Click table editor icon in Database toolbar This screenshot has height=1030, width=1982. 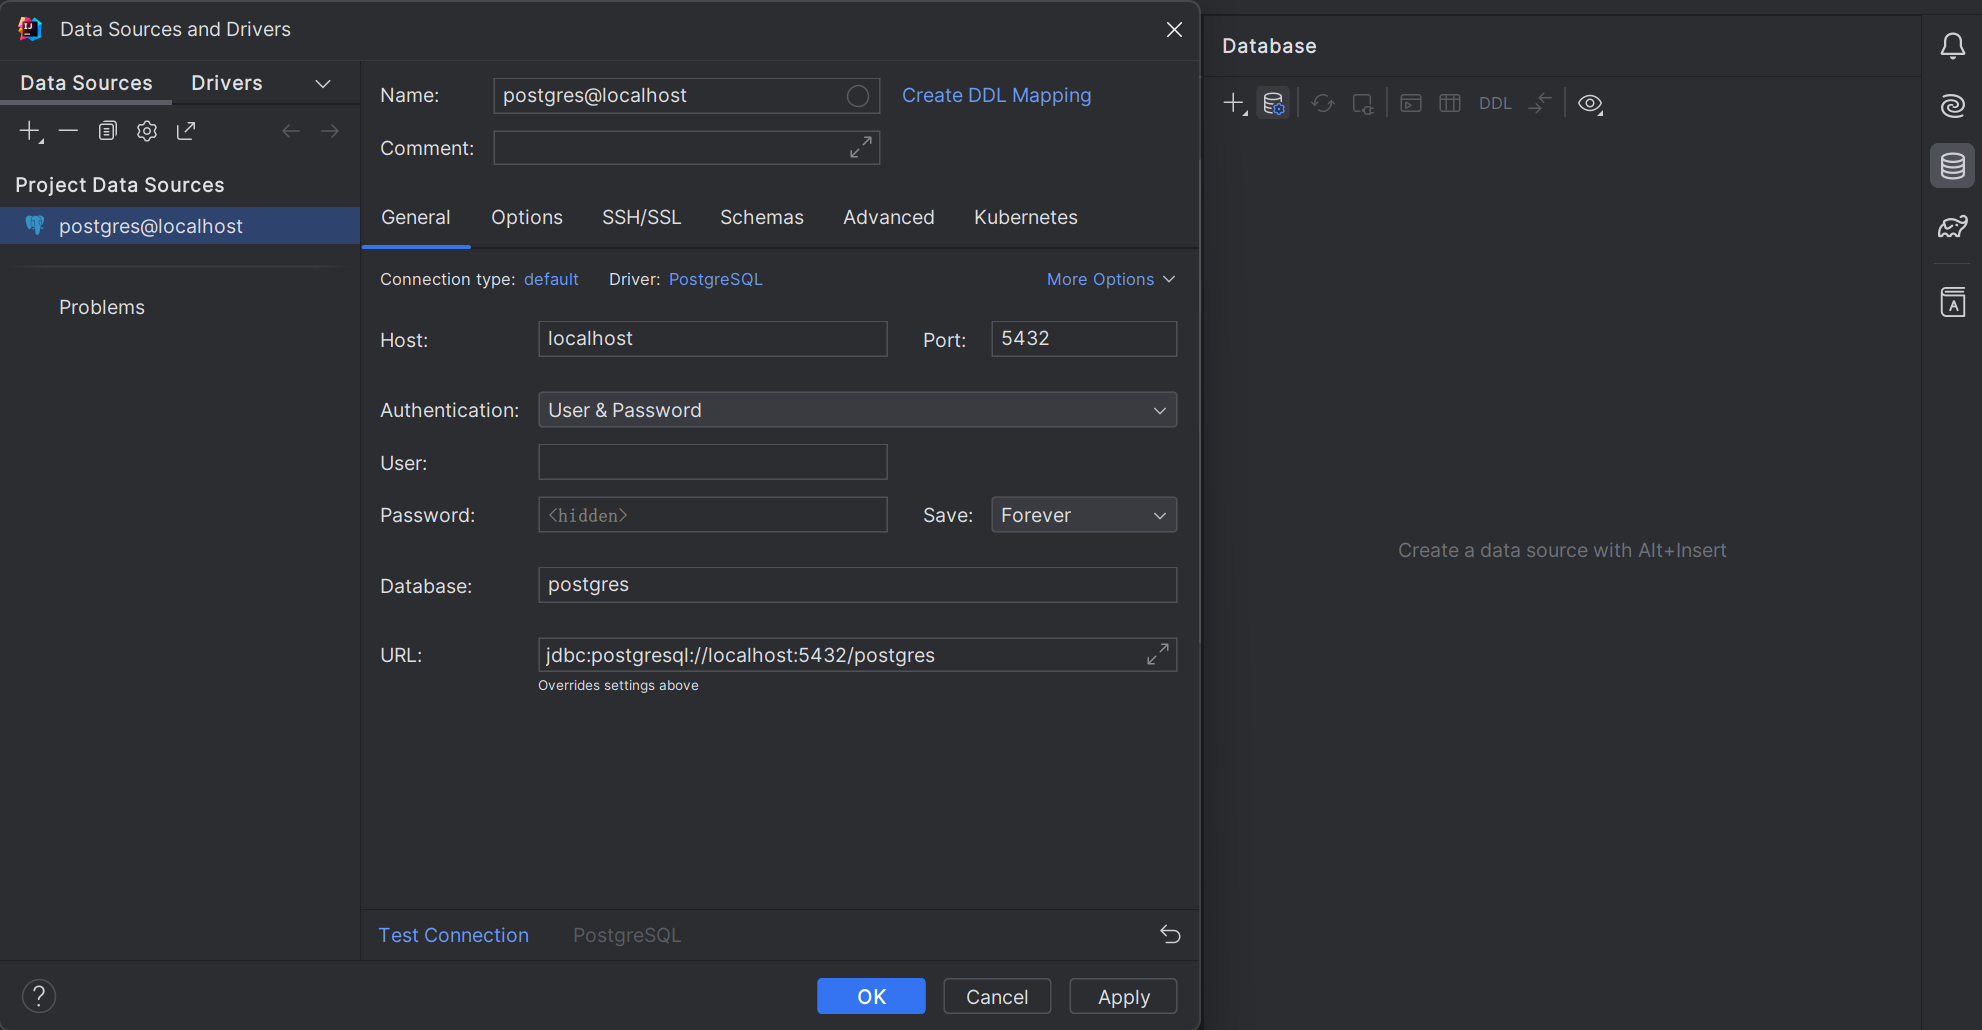(1450, 103)
